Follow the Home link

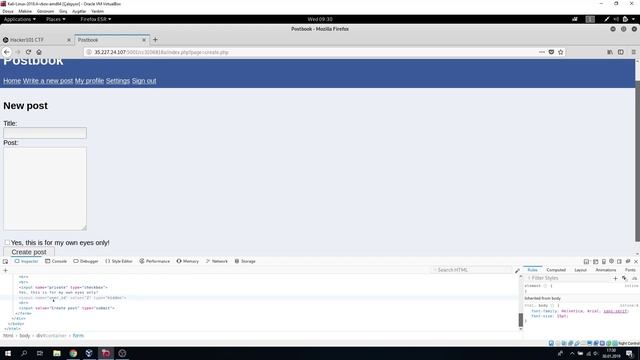click(12, 81)
